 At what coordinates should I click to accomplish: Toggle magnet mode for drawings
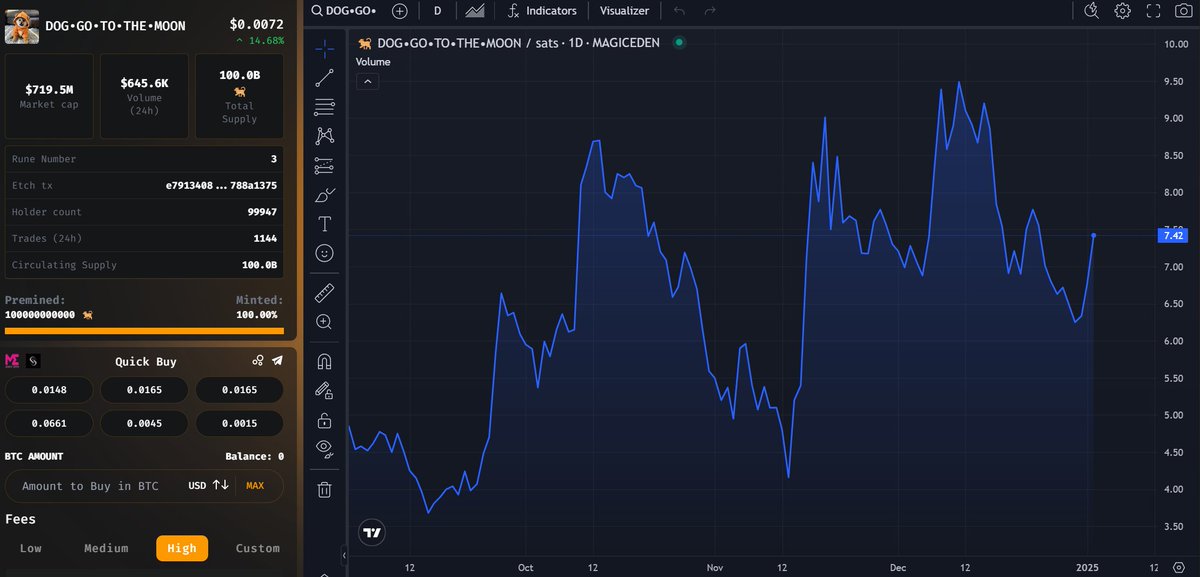pyautogui.click(x=324, y=361)
